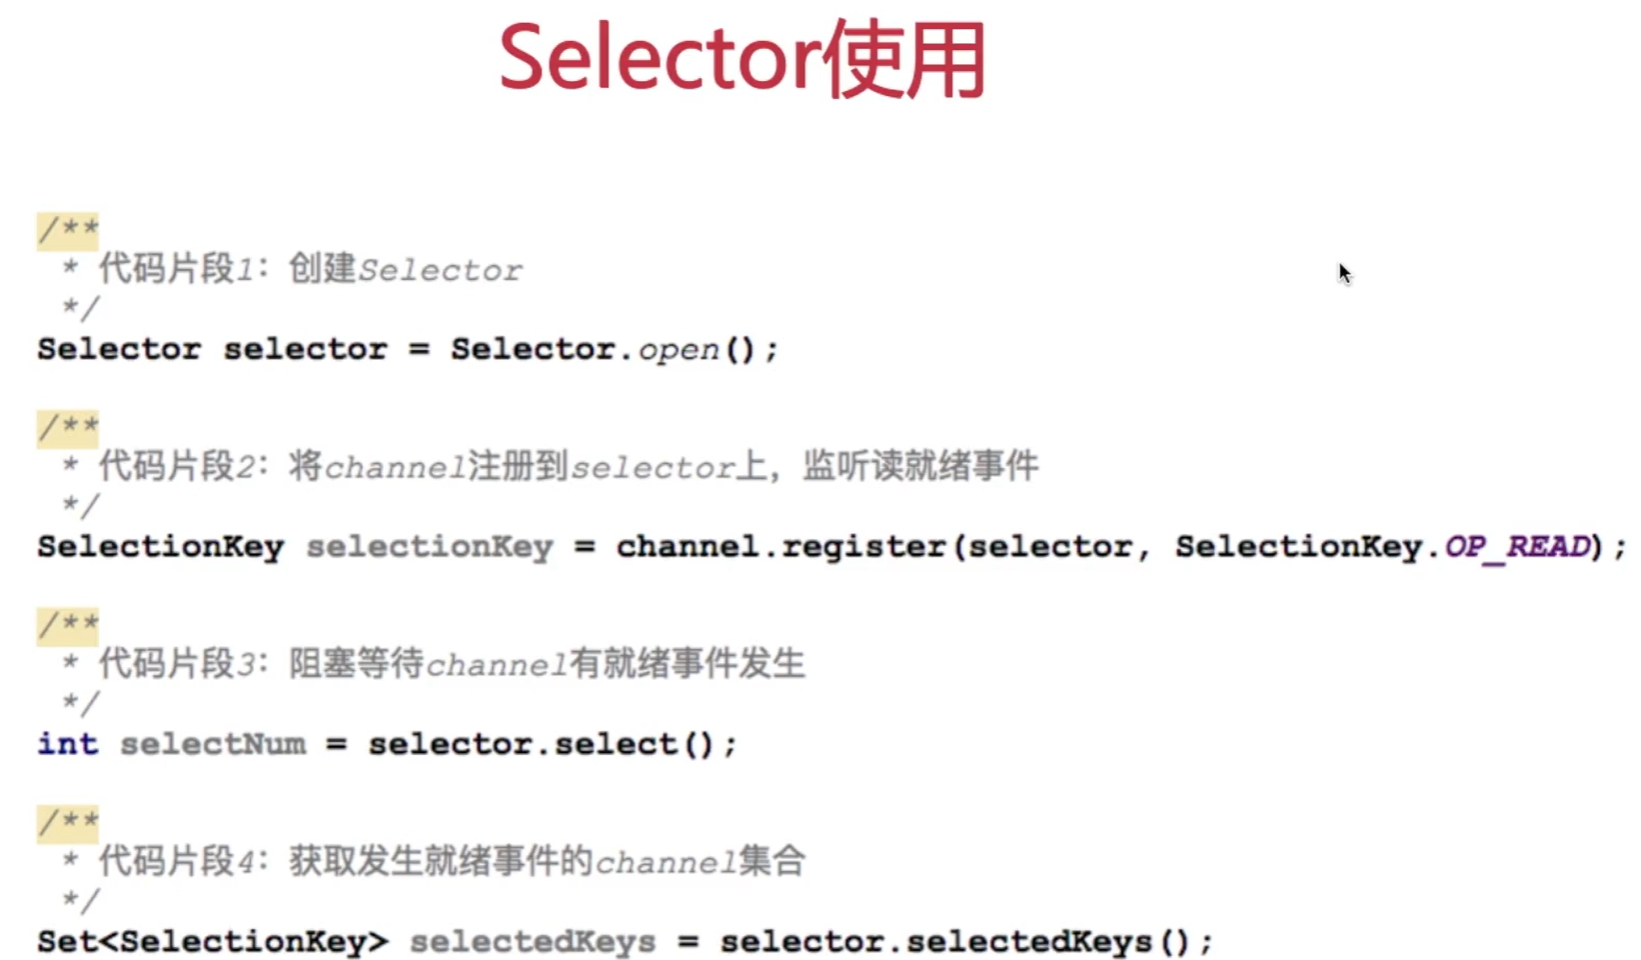Click the comment text for 代码片段2
Viewport: 1641px width, 960px height.
pyautogui.click(x=568, y=467)
